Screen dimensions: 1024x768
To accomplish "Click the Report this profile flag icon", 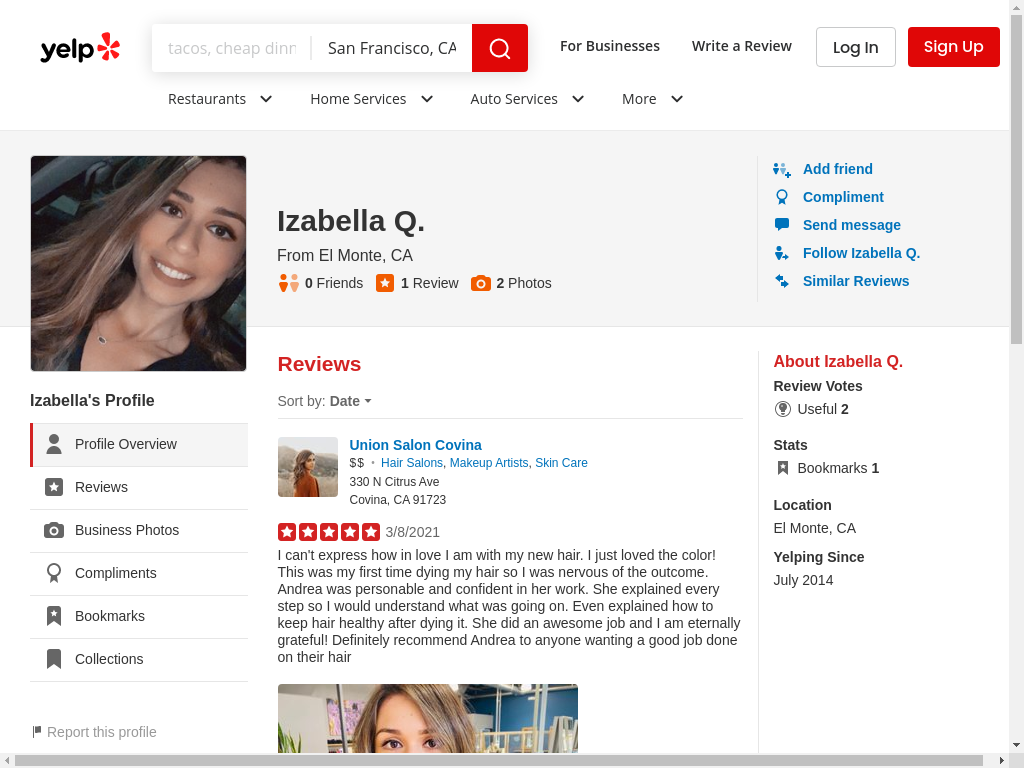I will [x=37, y=732].
